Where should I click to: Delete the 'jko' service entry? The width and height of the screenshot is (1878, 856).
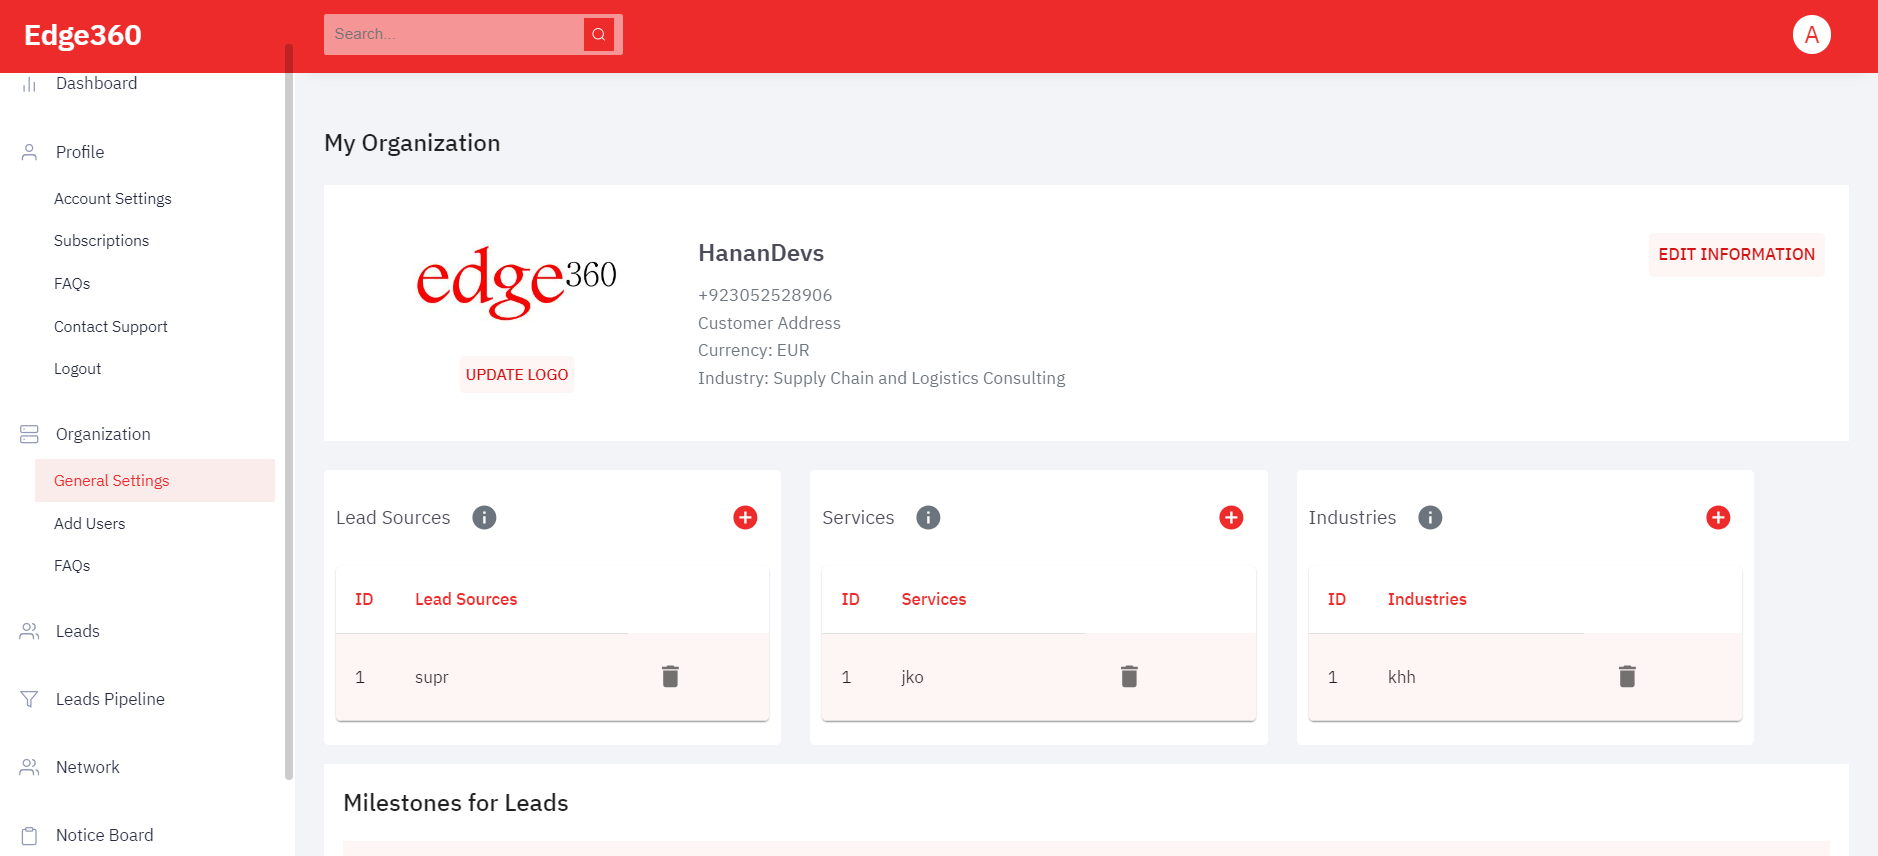point(1129,677)
